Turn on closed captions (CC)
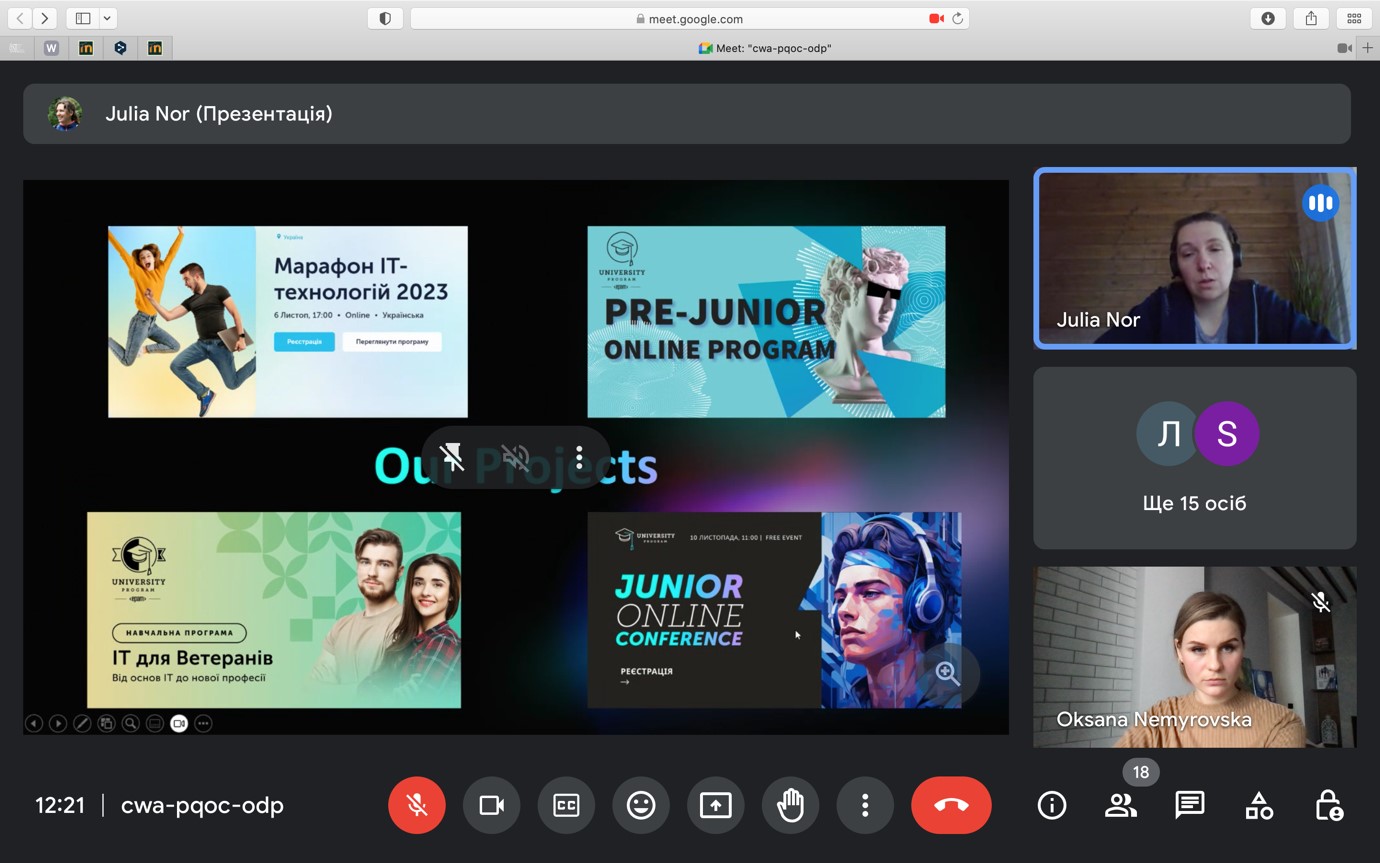1380x863 pixels. [x=566, y=805]
